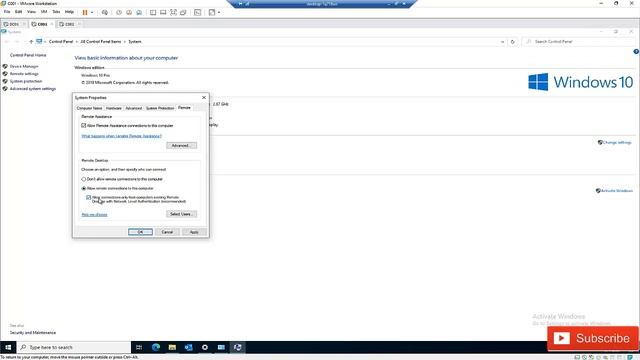640x360 pixels.
Task: Click the Send Ctrl+Alt+Del toolbar icon
Action: click(x=105, y=12)
